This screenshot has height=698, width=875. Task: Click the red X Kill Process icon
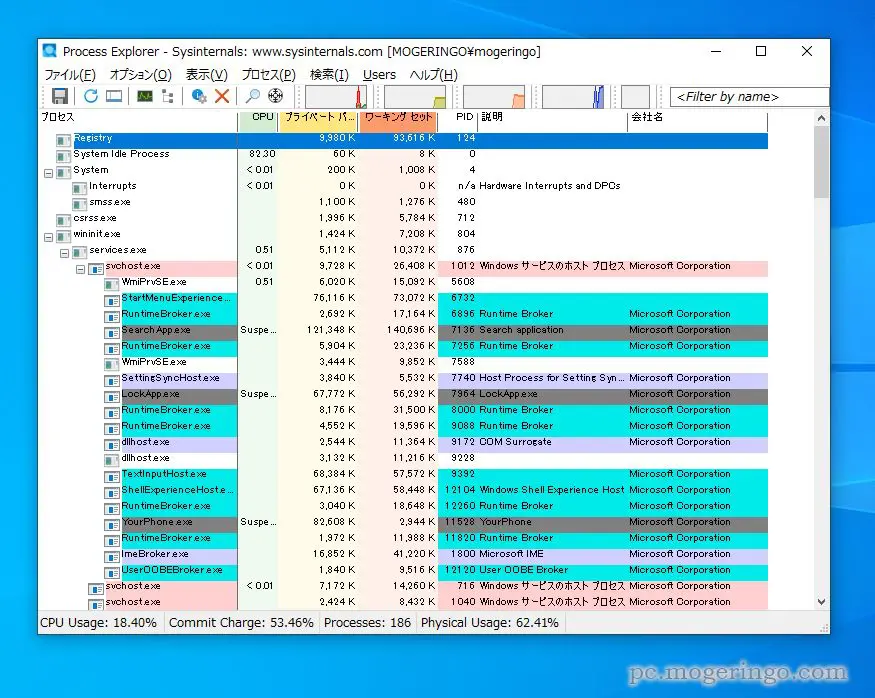click(222, 96)
